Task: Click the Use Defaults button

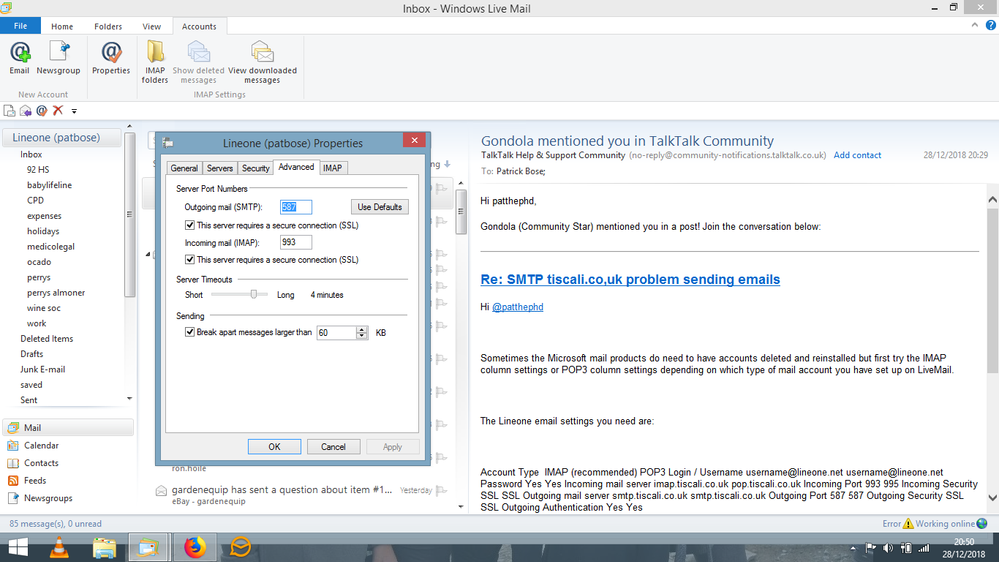Action: tap(379, 207)
